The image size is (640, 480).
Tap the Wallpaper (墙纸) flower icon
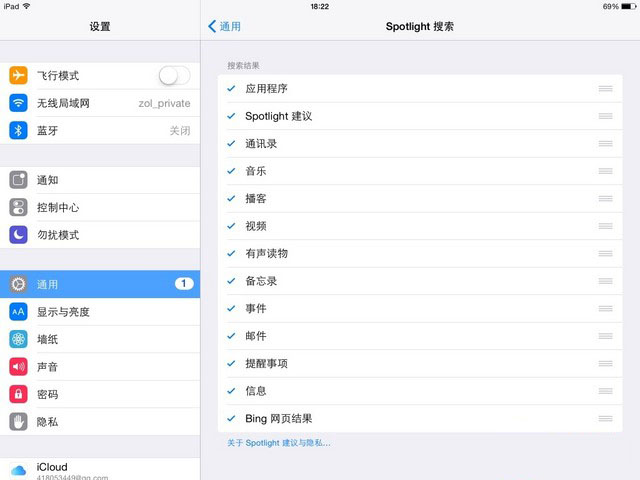pos(18,339)
